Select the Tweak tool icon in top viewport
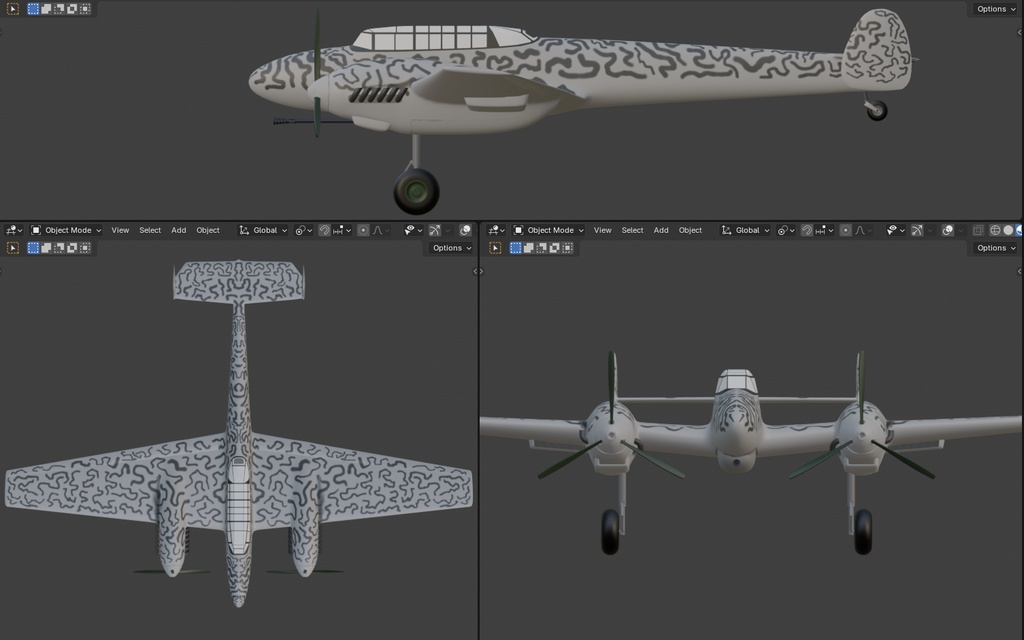 coord(12,9)
